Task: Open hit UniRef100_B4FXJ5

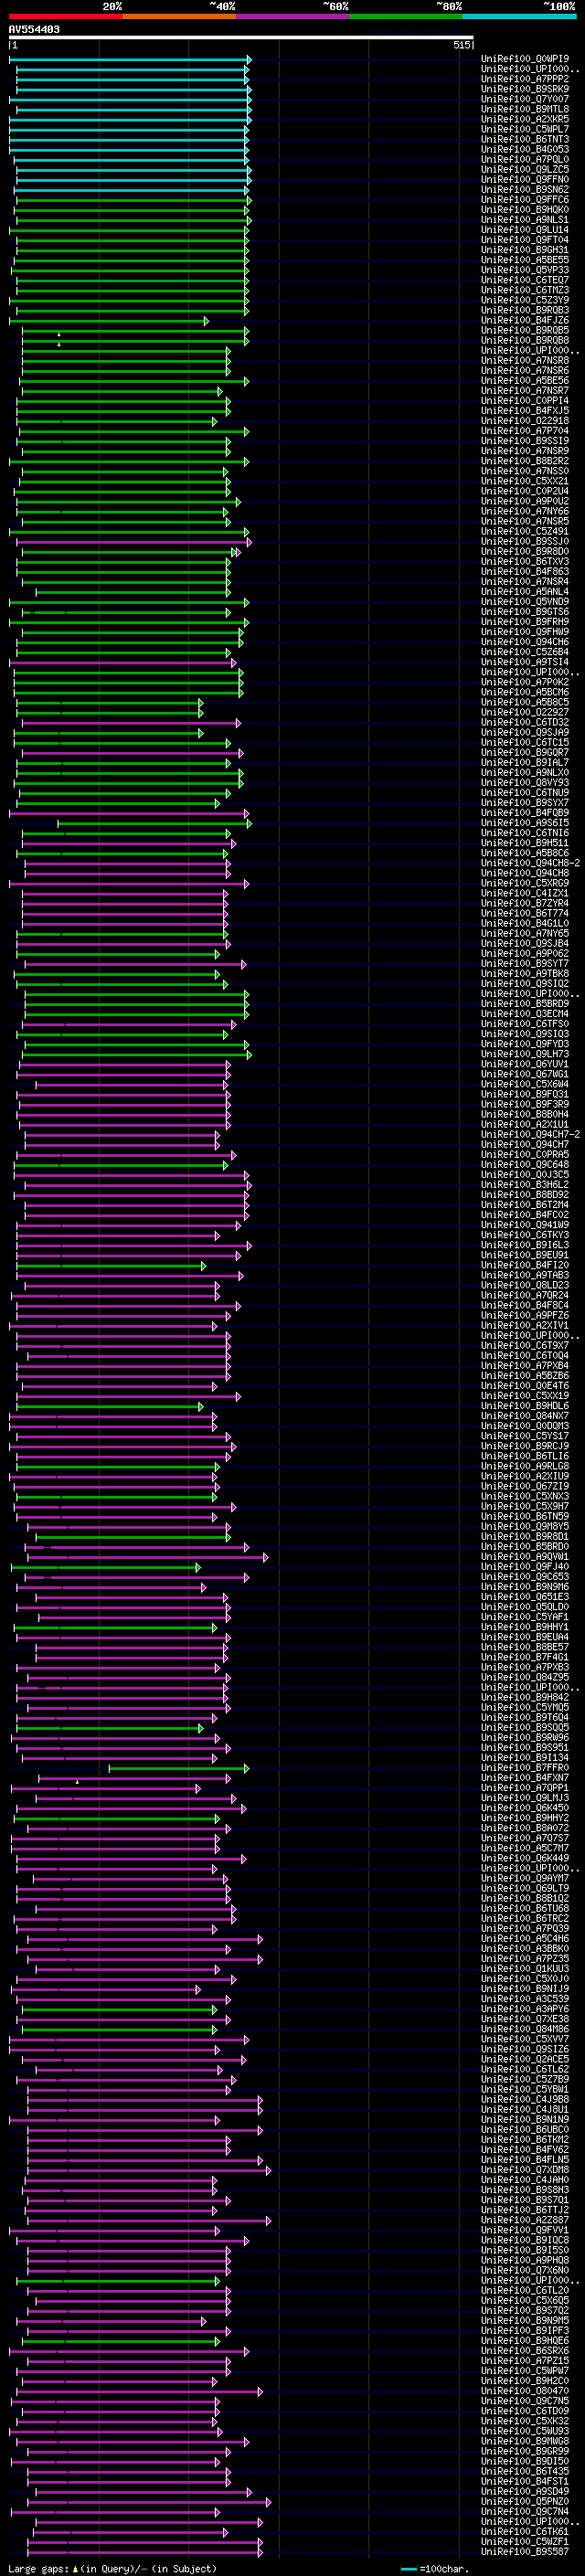Action: click(525, 411)
